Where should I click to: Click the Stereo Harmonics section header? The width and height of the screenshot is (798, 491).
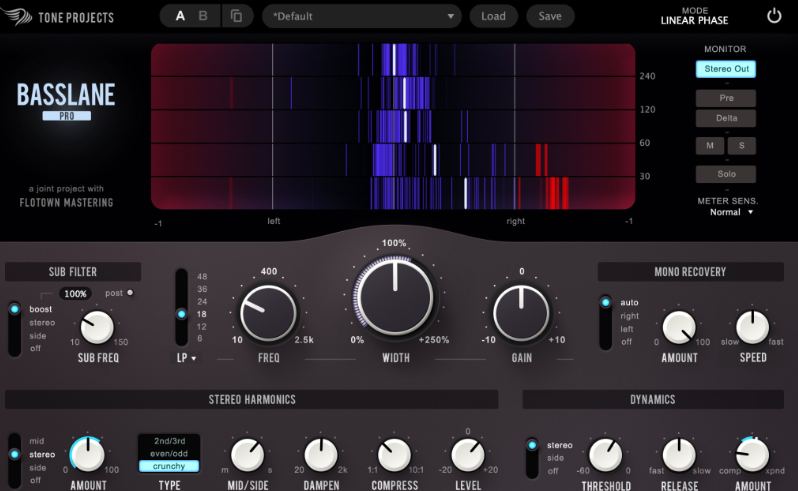click(252, 399)
